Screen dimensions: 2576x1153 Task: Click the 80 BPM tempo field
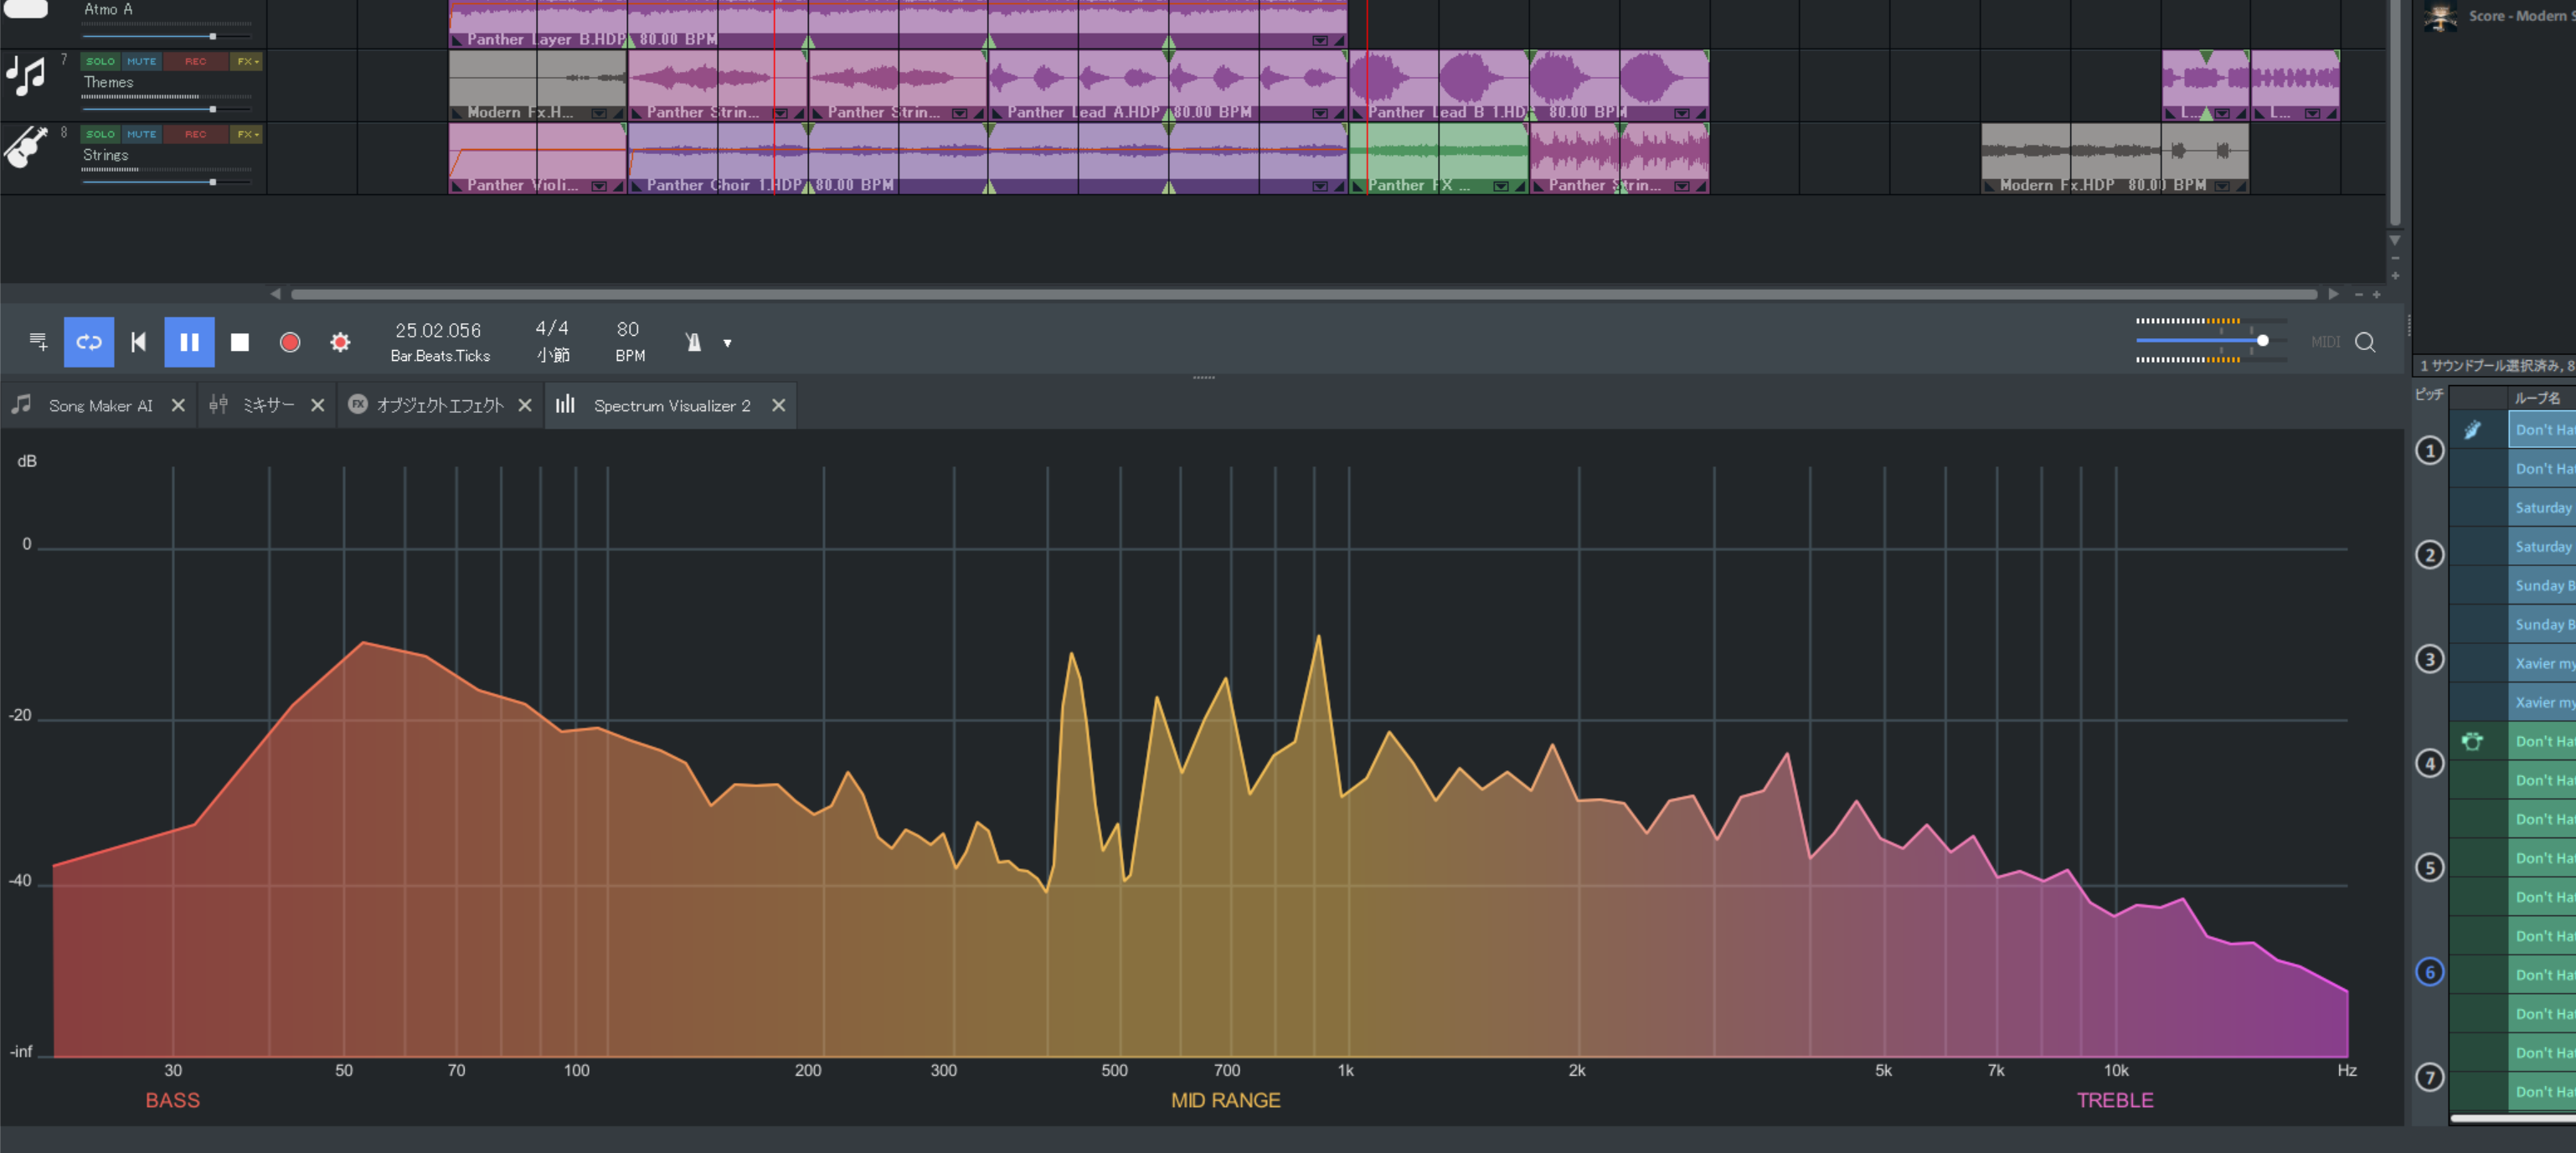(x=628, y=329)
